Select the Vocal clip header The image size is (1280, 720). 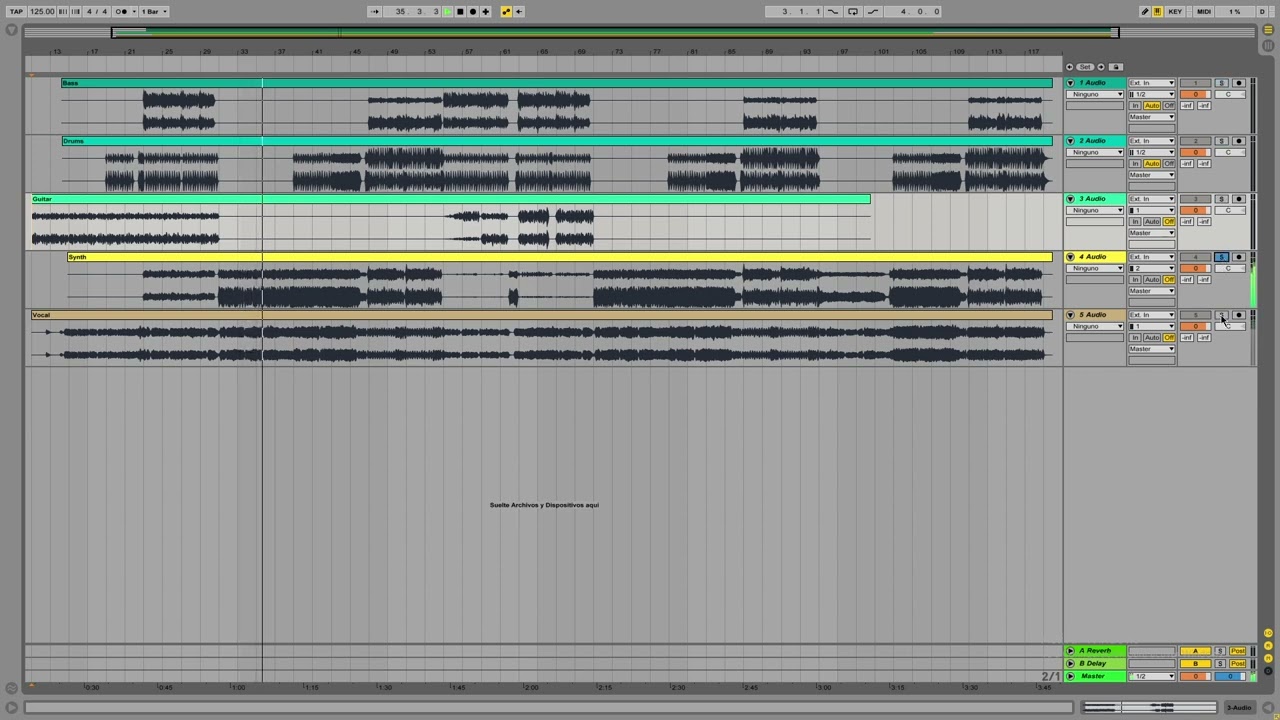541,315
